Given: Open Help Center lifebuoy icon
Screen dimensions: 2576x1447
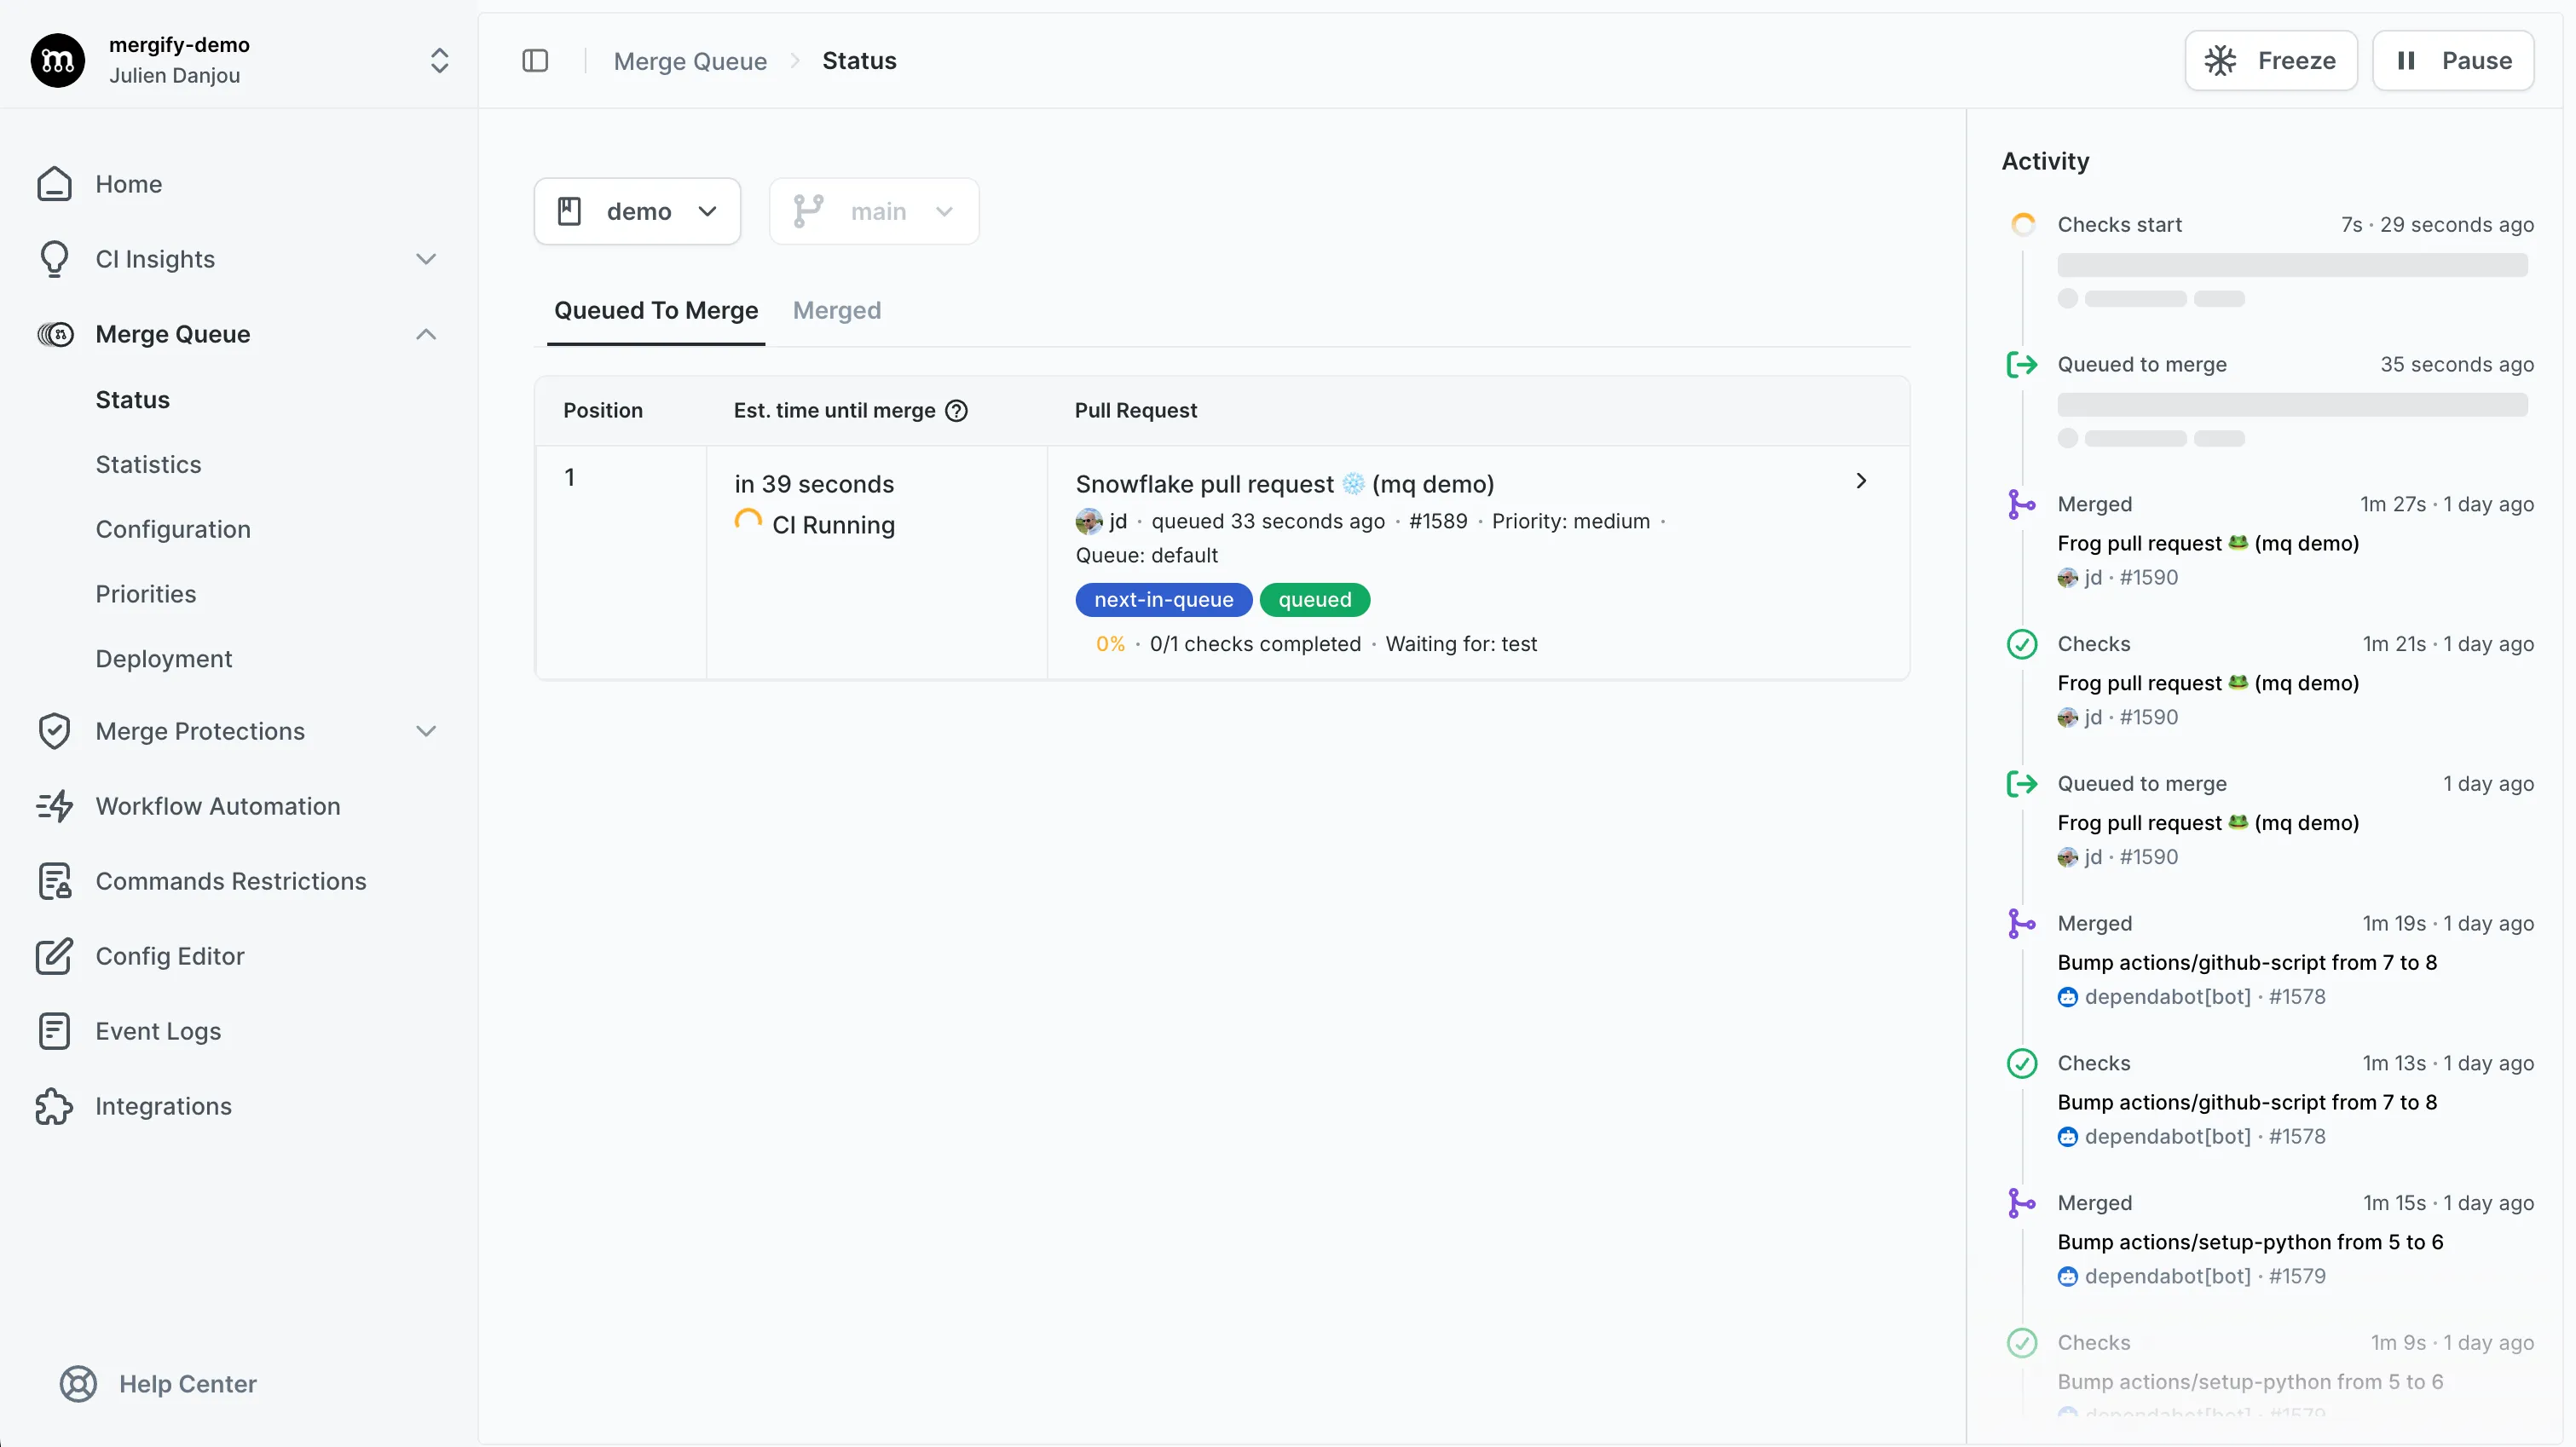Looking at the screenshot, I should coord(78,1384).
